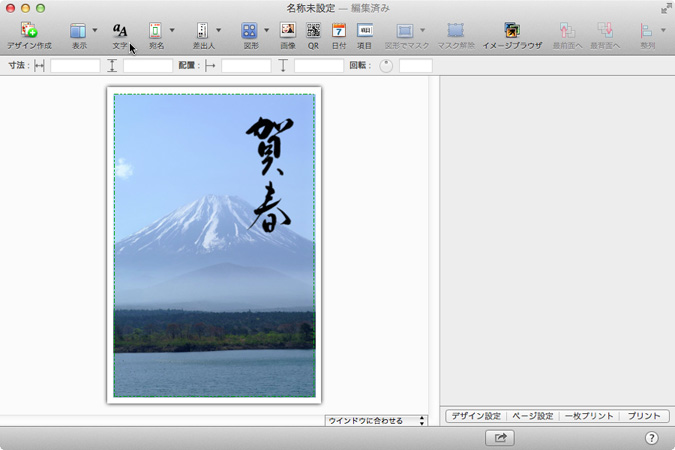Insert date using 日付 icon
The width and height of the screenshot is (675, 450).
point(339,32)
